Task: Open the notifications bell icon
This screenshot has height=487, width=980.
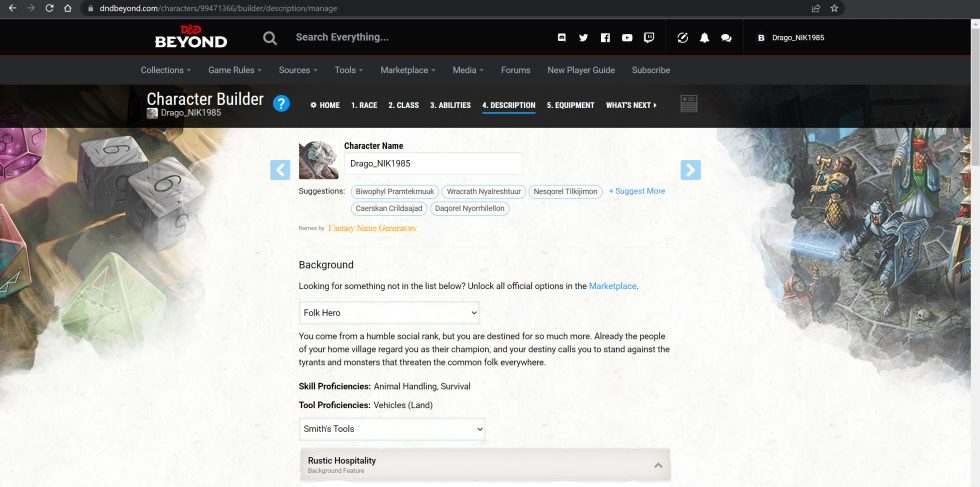Action: point(704,38)
